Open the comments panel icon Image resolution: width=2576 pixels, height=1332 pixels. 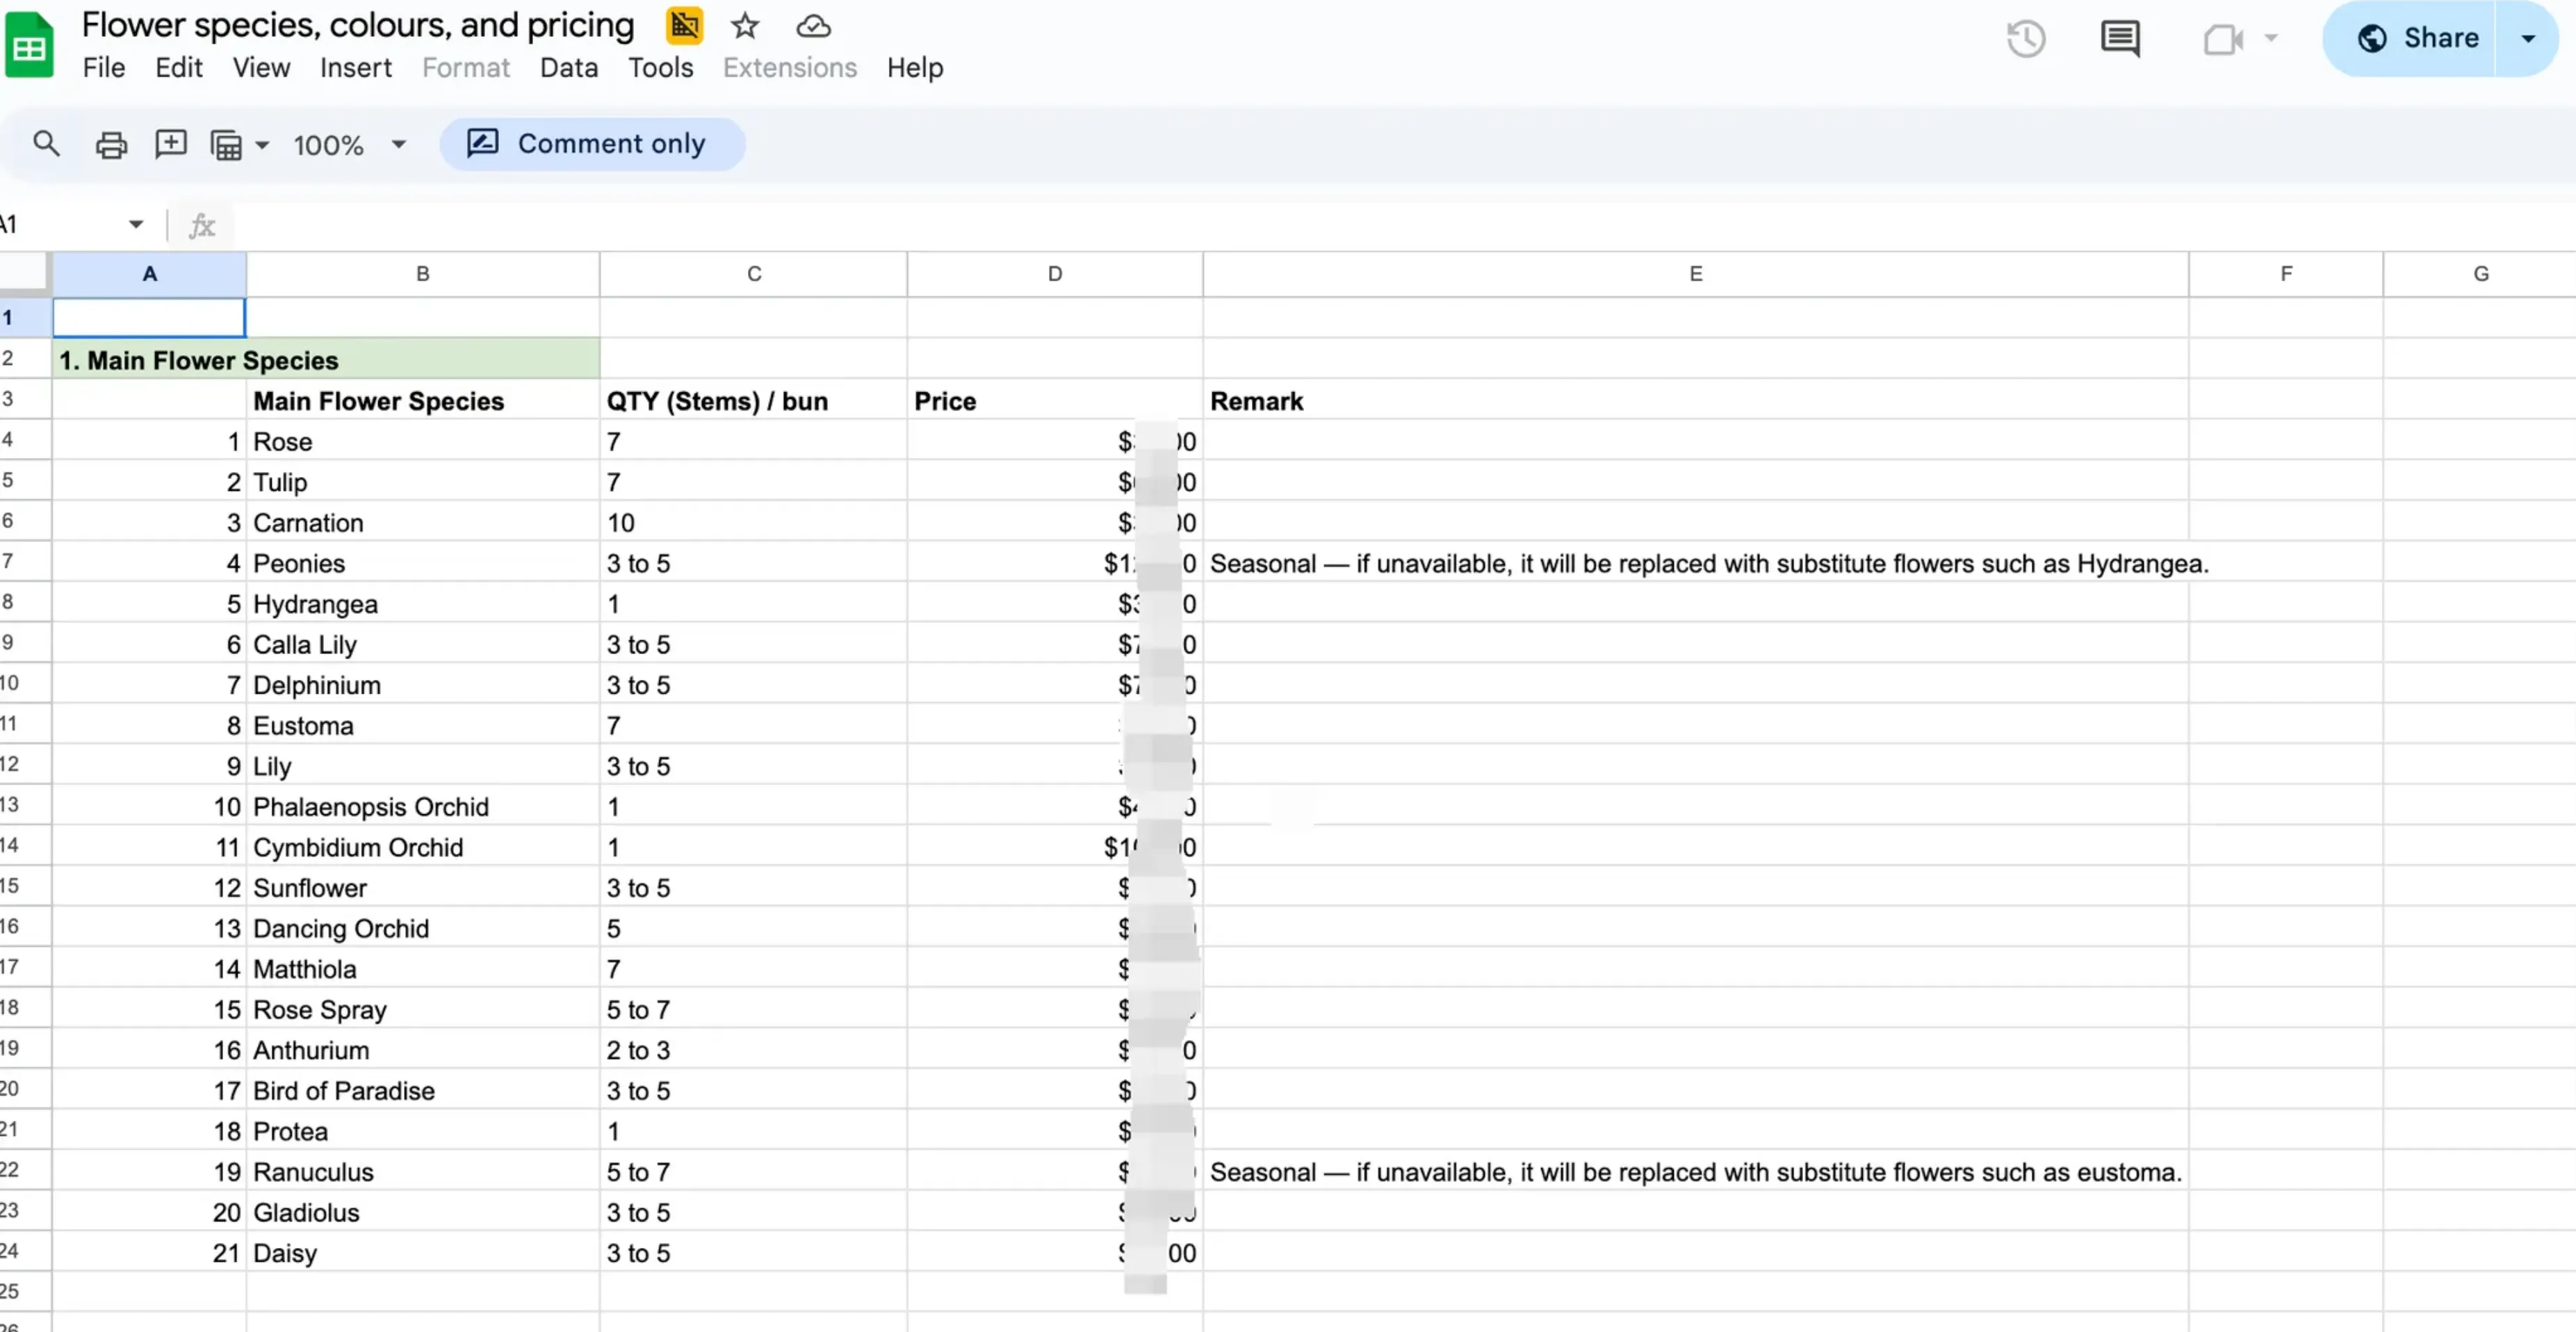point(2120,39)
